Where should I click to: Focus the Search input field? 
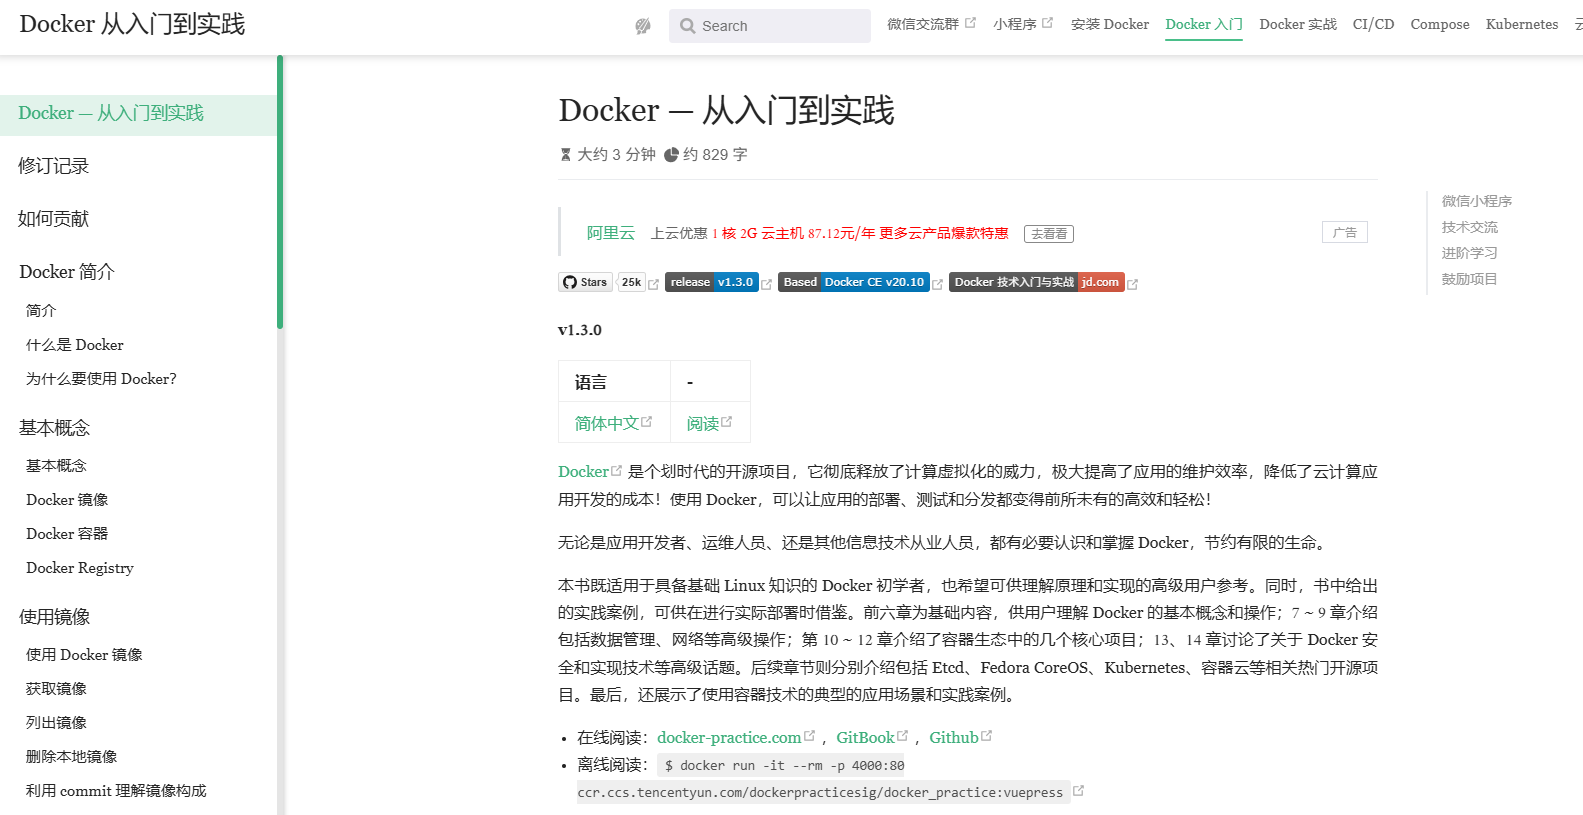(770, 26)
